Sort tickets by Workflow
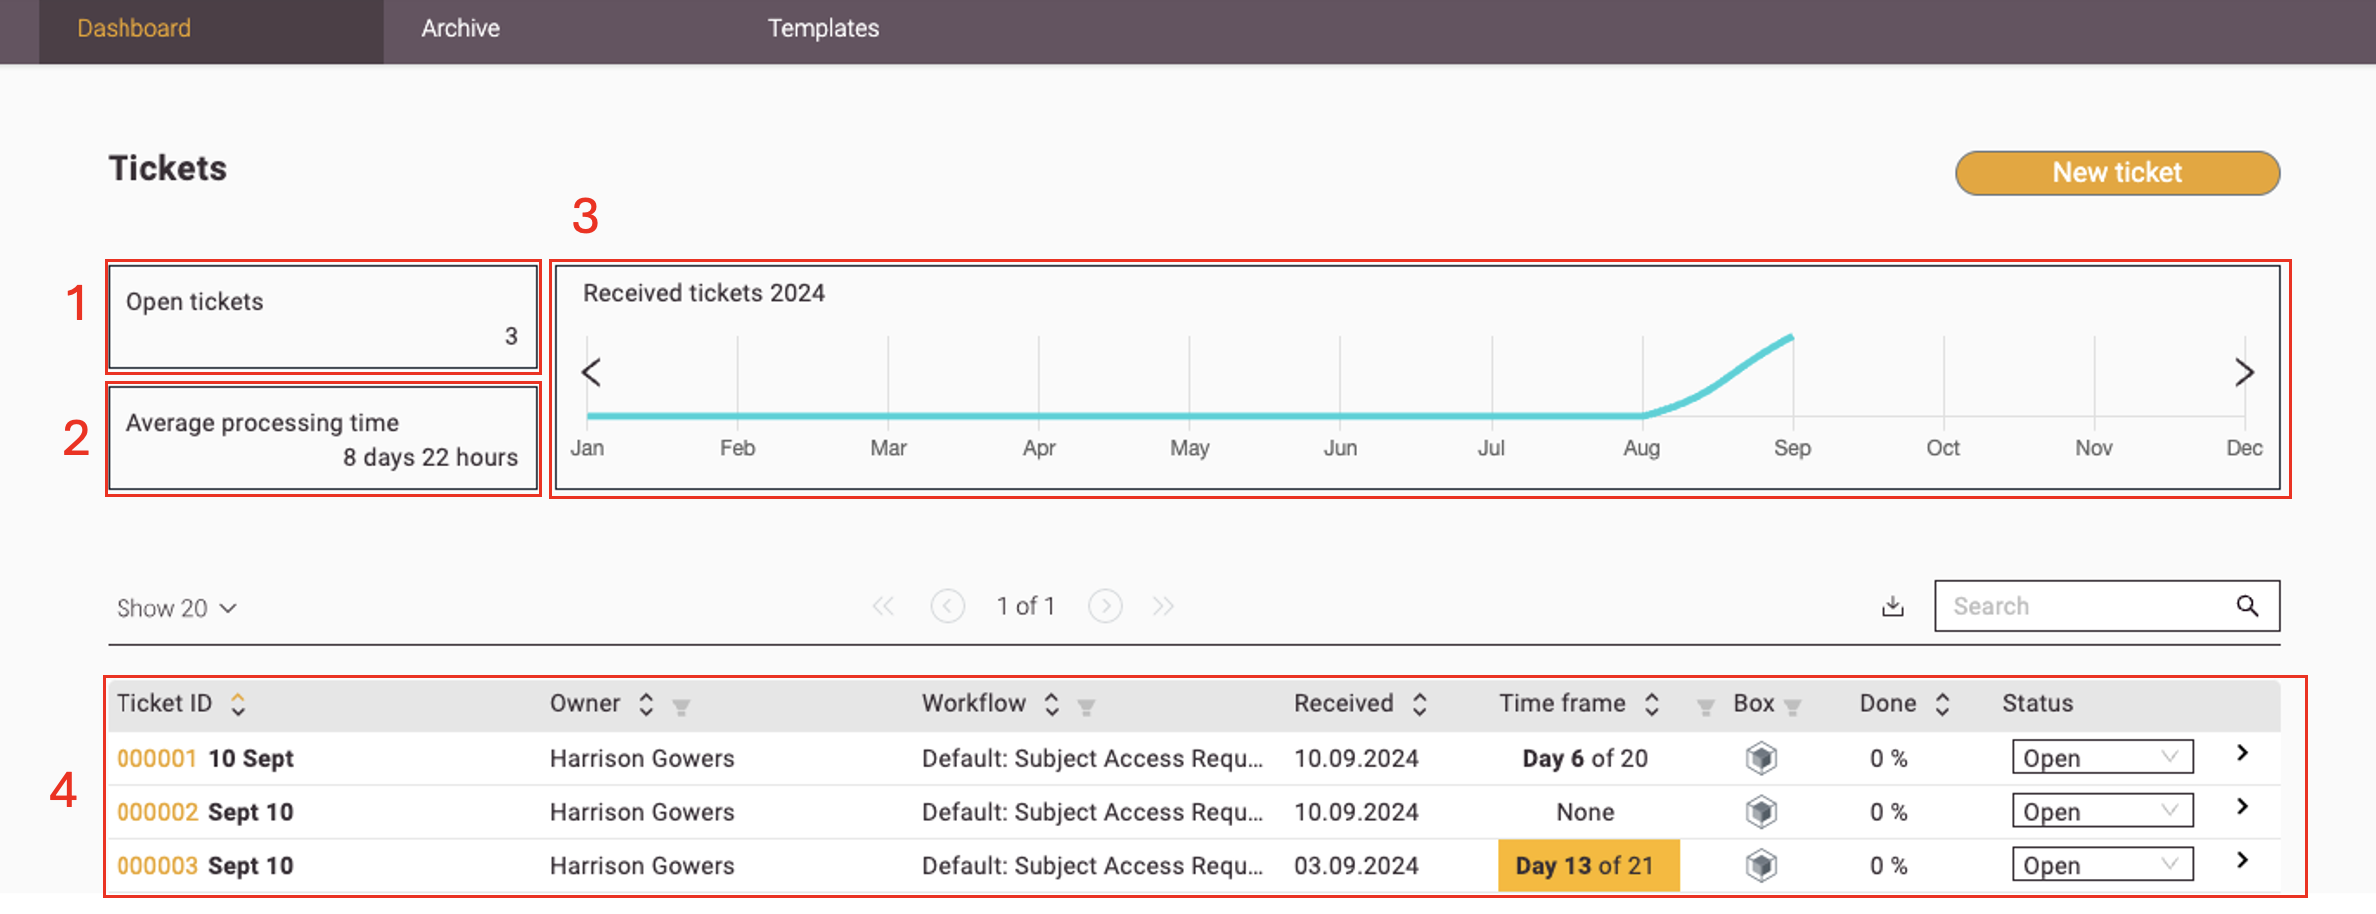The width and height of the screenshot is (2376, 914). tap(1051, 704)
